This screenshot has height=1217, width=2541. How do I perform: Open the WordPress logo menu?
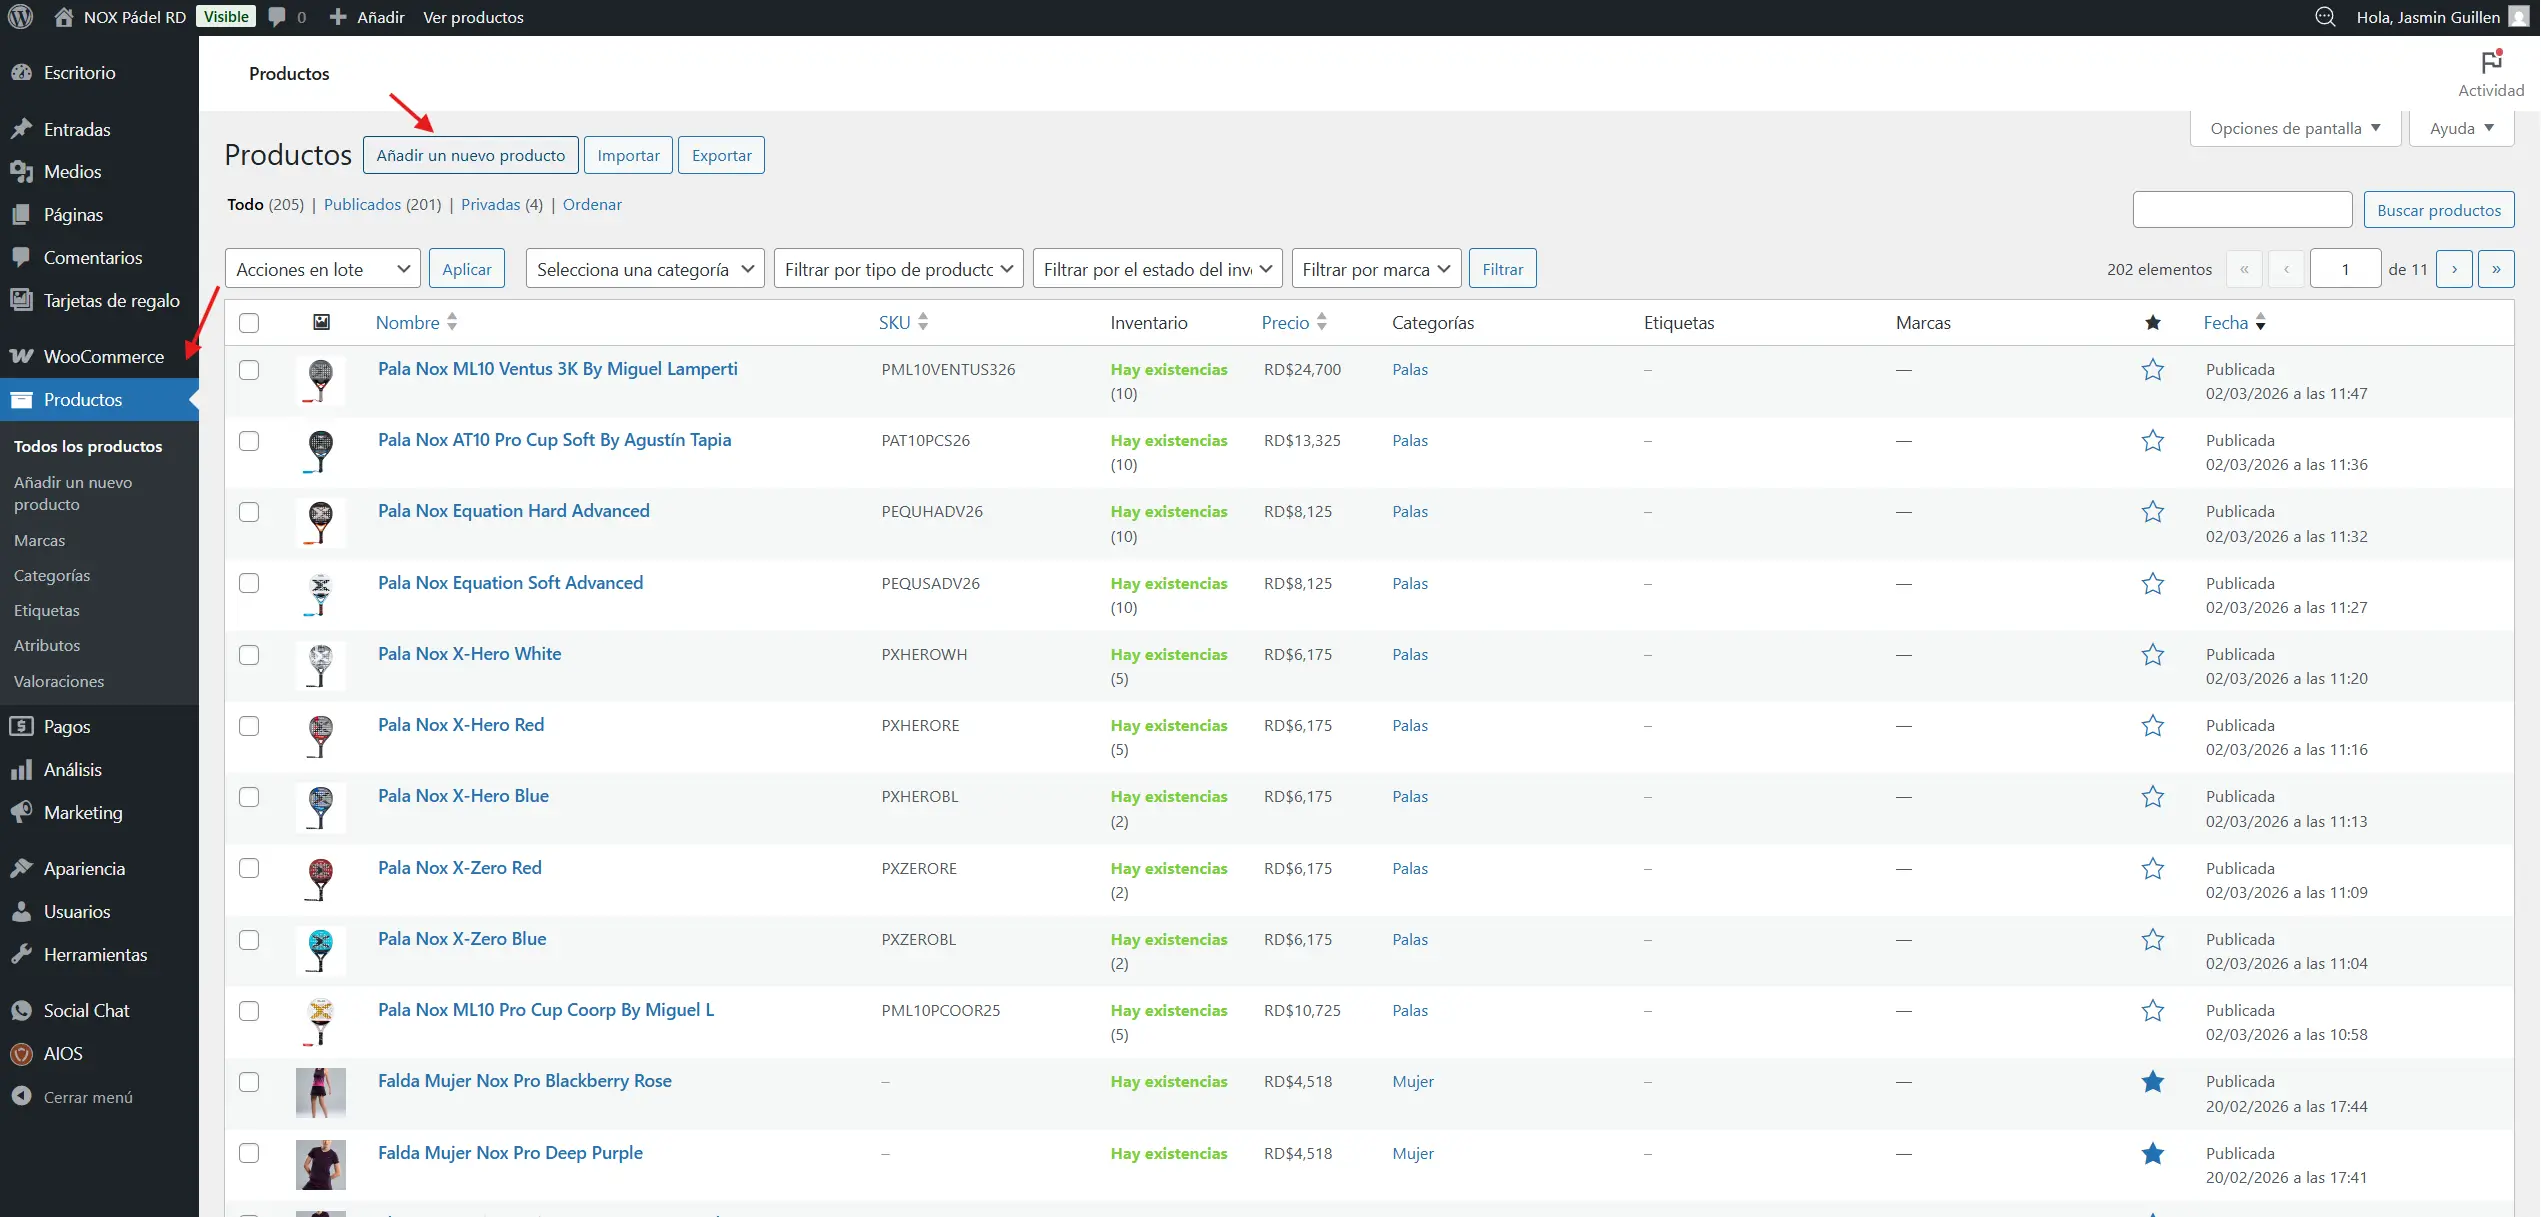click(x=20, y=17)
